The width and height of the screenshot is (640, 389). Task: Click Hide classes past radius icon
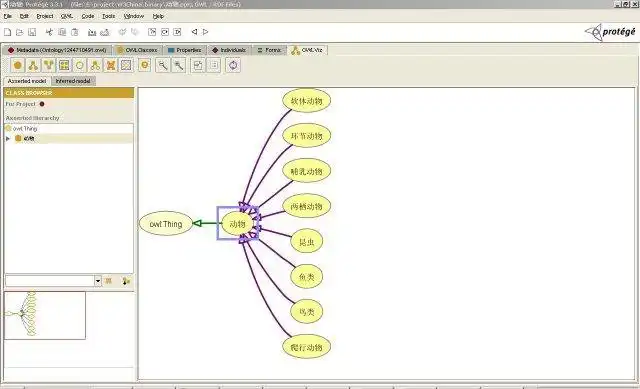click(x=111, y=65)
